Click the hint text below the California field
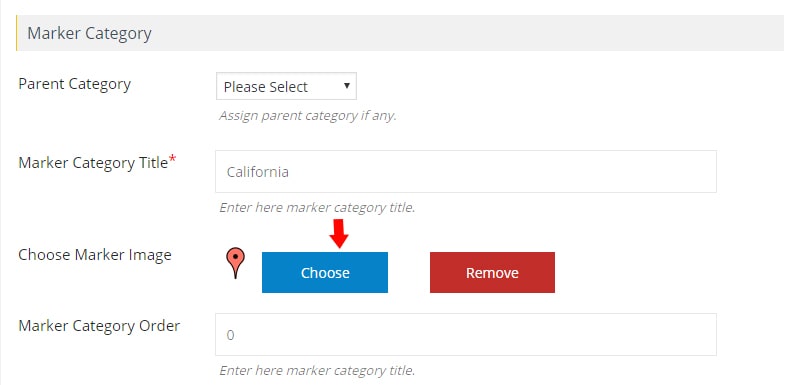This screenshot has width=799, height=385. [x=317, y=208]
